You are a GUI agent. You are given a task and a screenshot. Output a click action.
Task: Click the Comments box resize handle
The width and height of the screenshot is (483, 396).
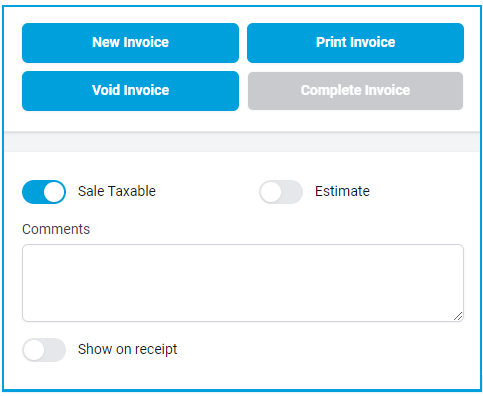[x=458, y=316]
